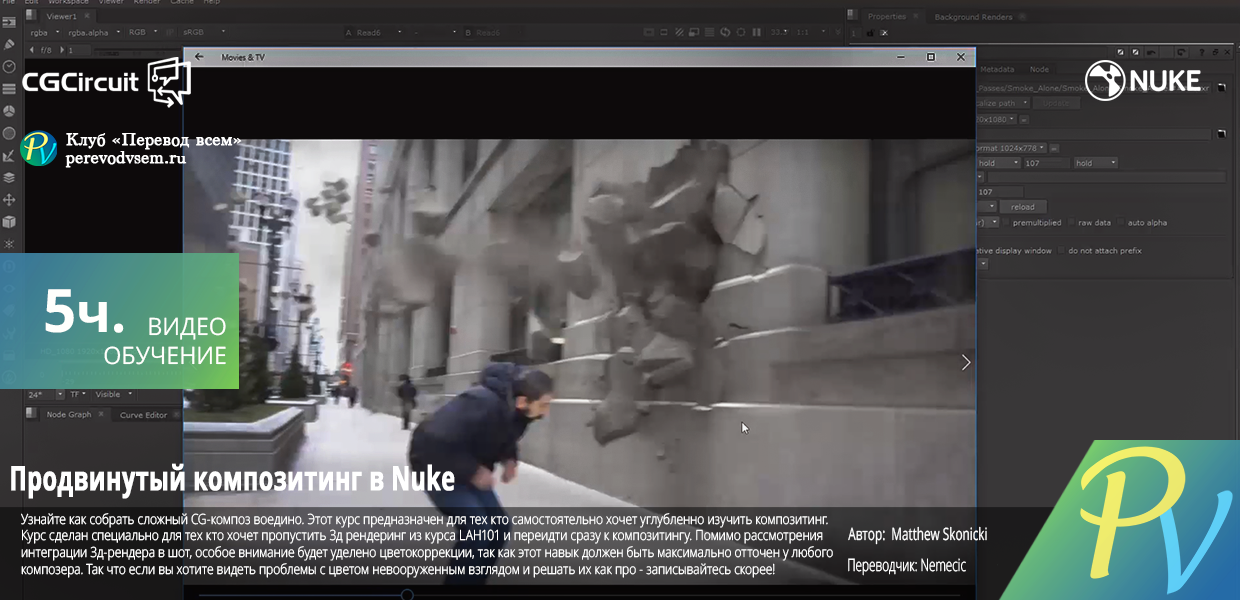The height and width of the screenshot is (600, 1240).
Task: Lock the Properties bin
Action: 869,33
